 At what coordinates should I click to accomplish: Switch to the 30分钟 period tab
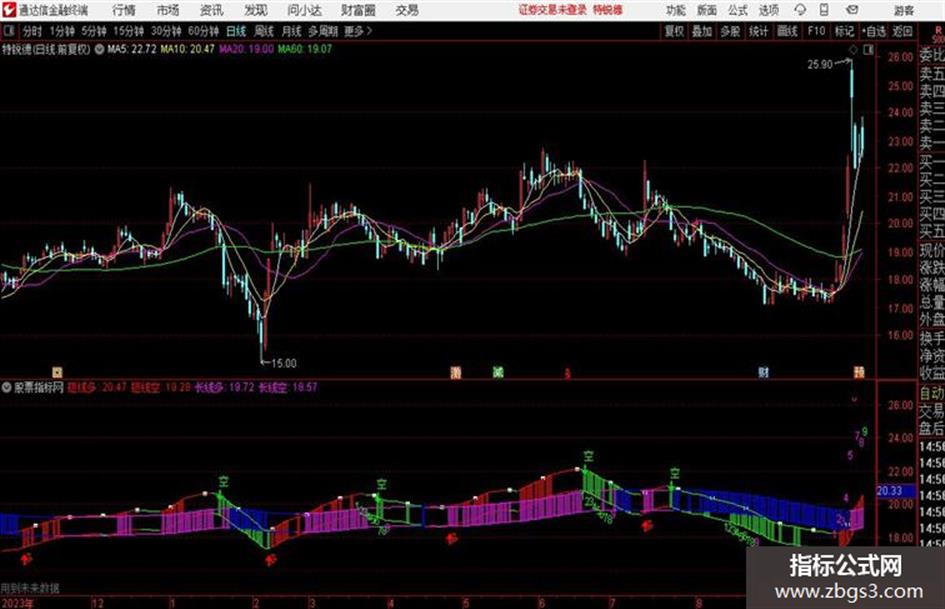(x=166, y=31)
